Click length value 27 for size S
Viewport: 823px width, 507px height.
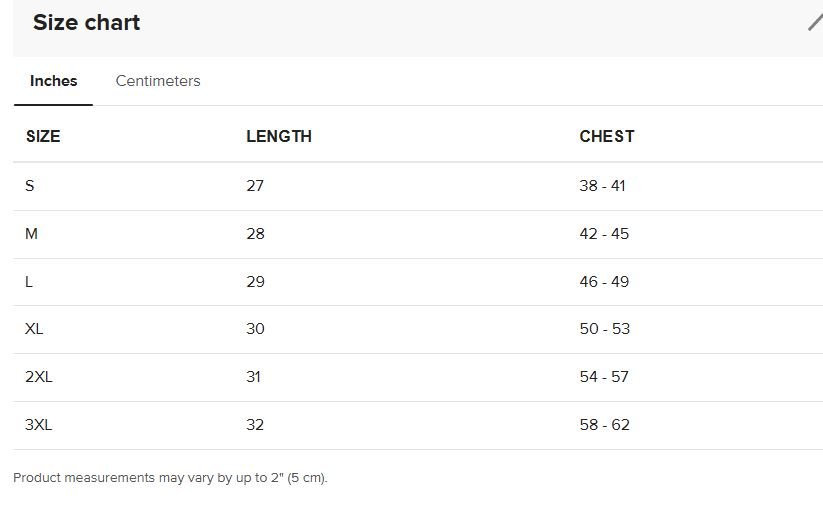[255, 186]
